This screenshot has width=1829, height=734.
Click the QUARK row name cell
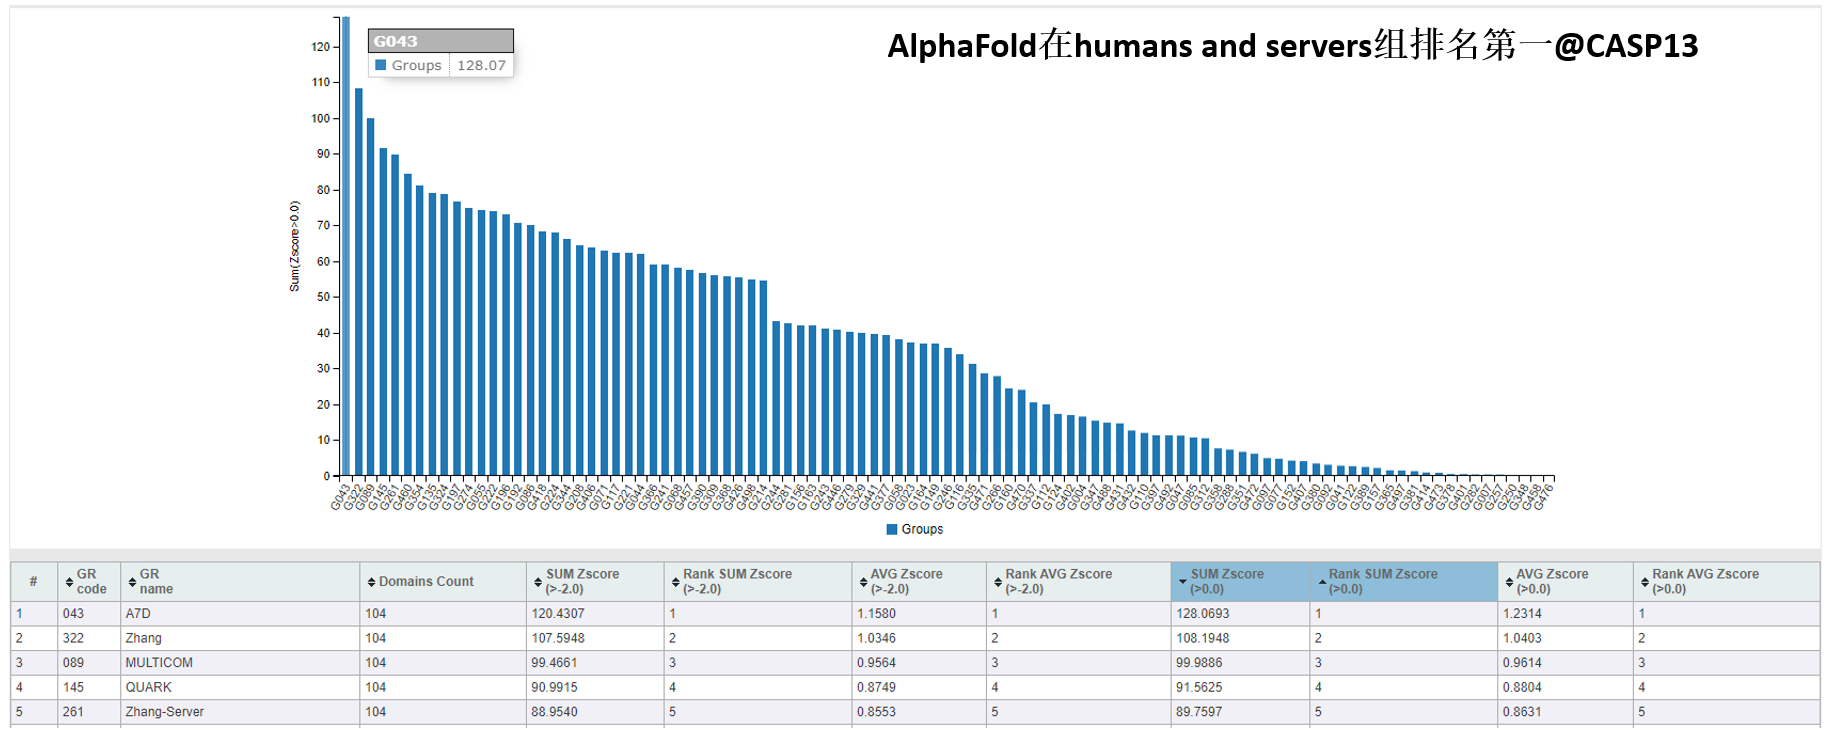[x=148, y=688]
